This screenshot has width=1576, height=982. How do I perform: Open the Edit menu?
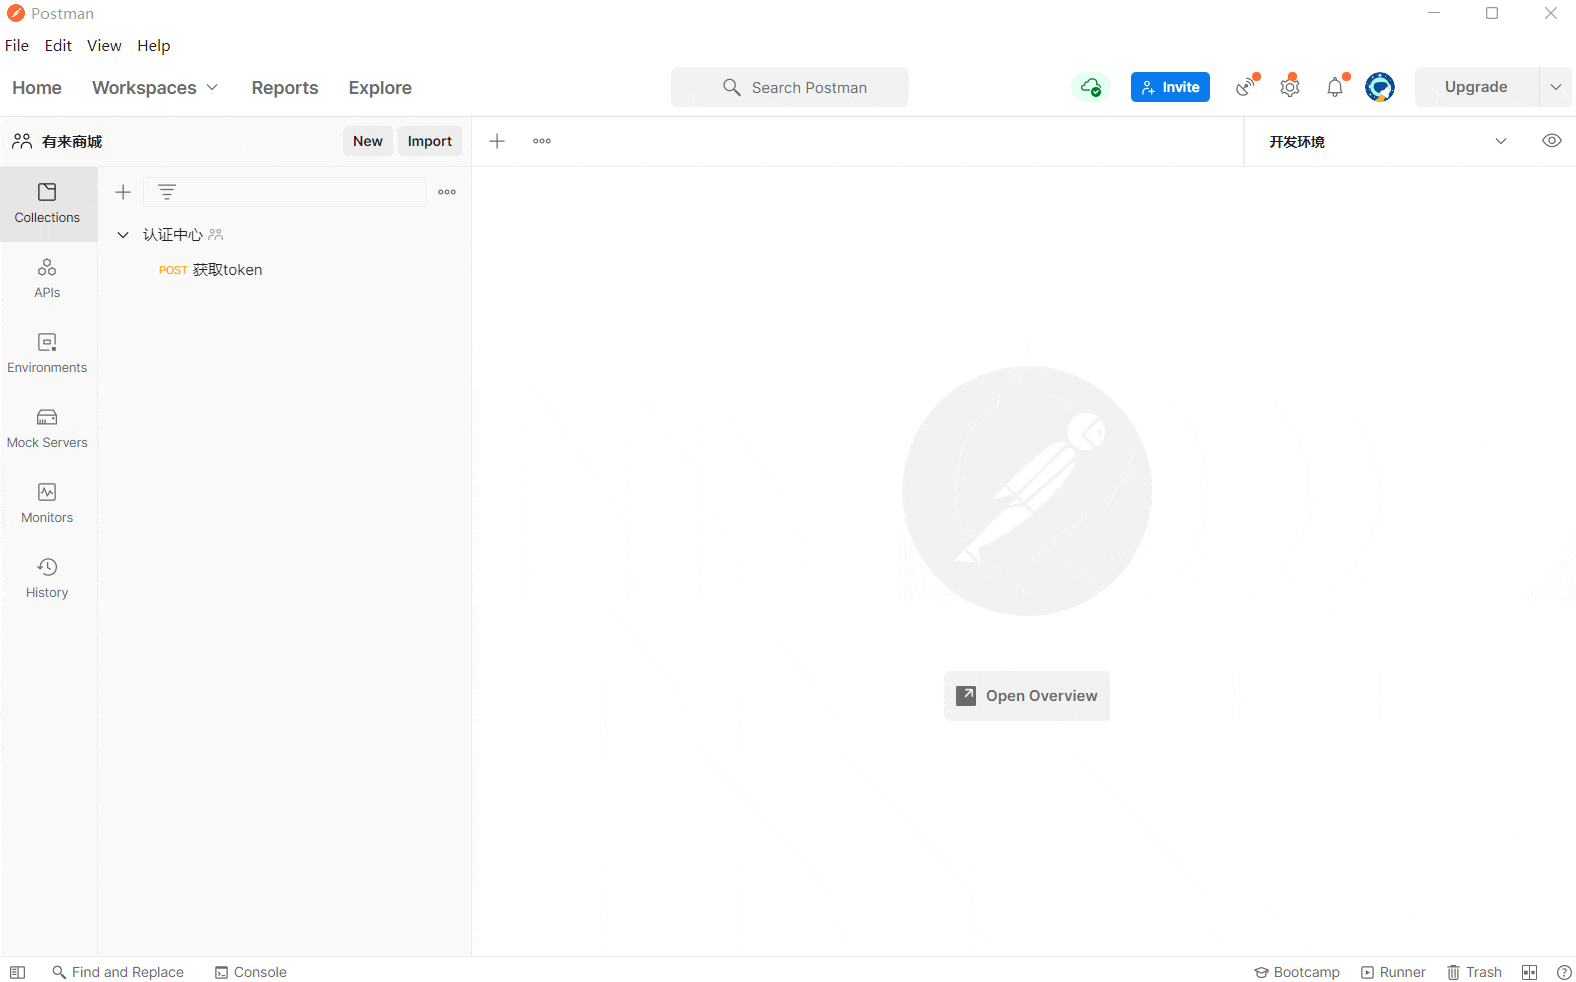(58, 46)
